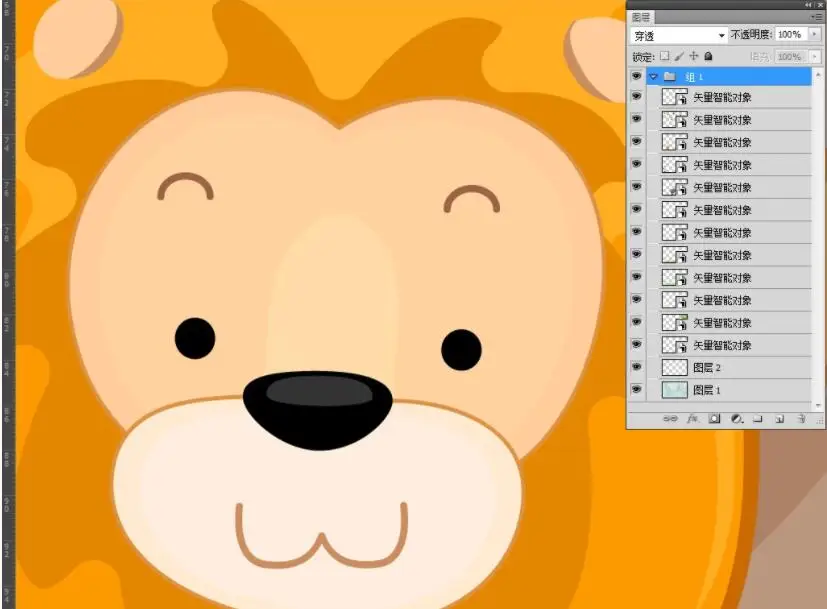This screenshot has height=609, width=827.
Task: Click the layers list scroll down arrow
Action: pyautogui.click(x=818, y=405)
